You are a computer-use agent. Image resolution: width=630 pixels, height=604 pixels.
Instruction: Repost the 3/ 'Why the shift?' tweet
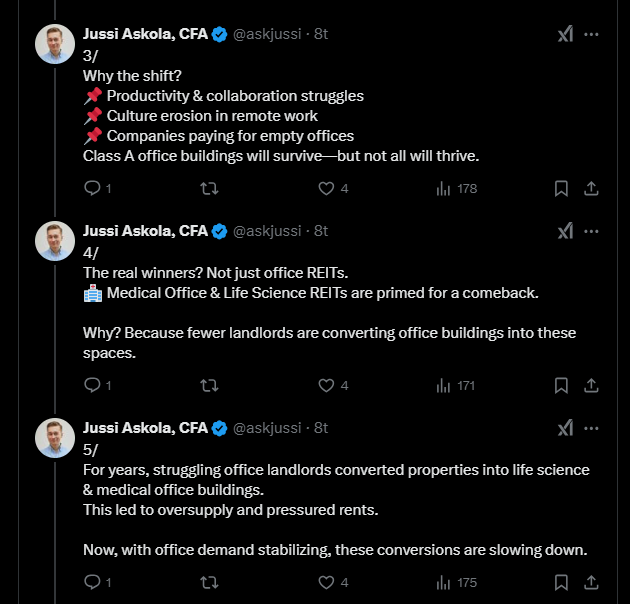[209, 188]
